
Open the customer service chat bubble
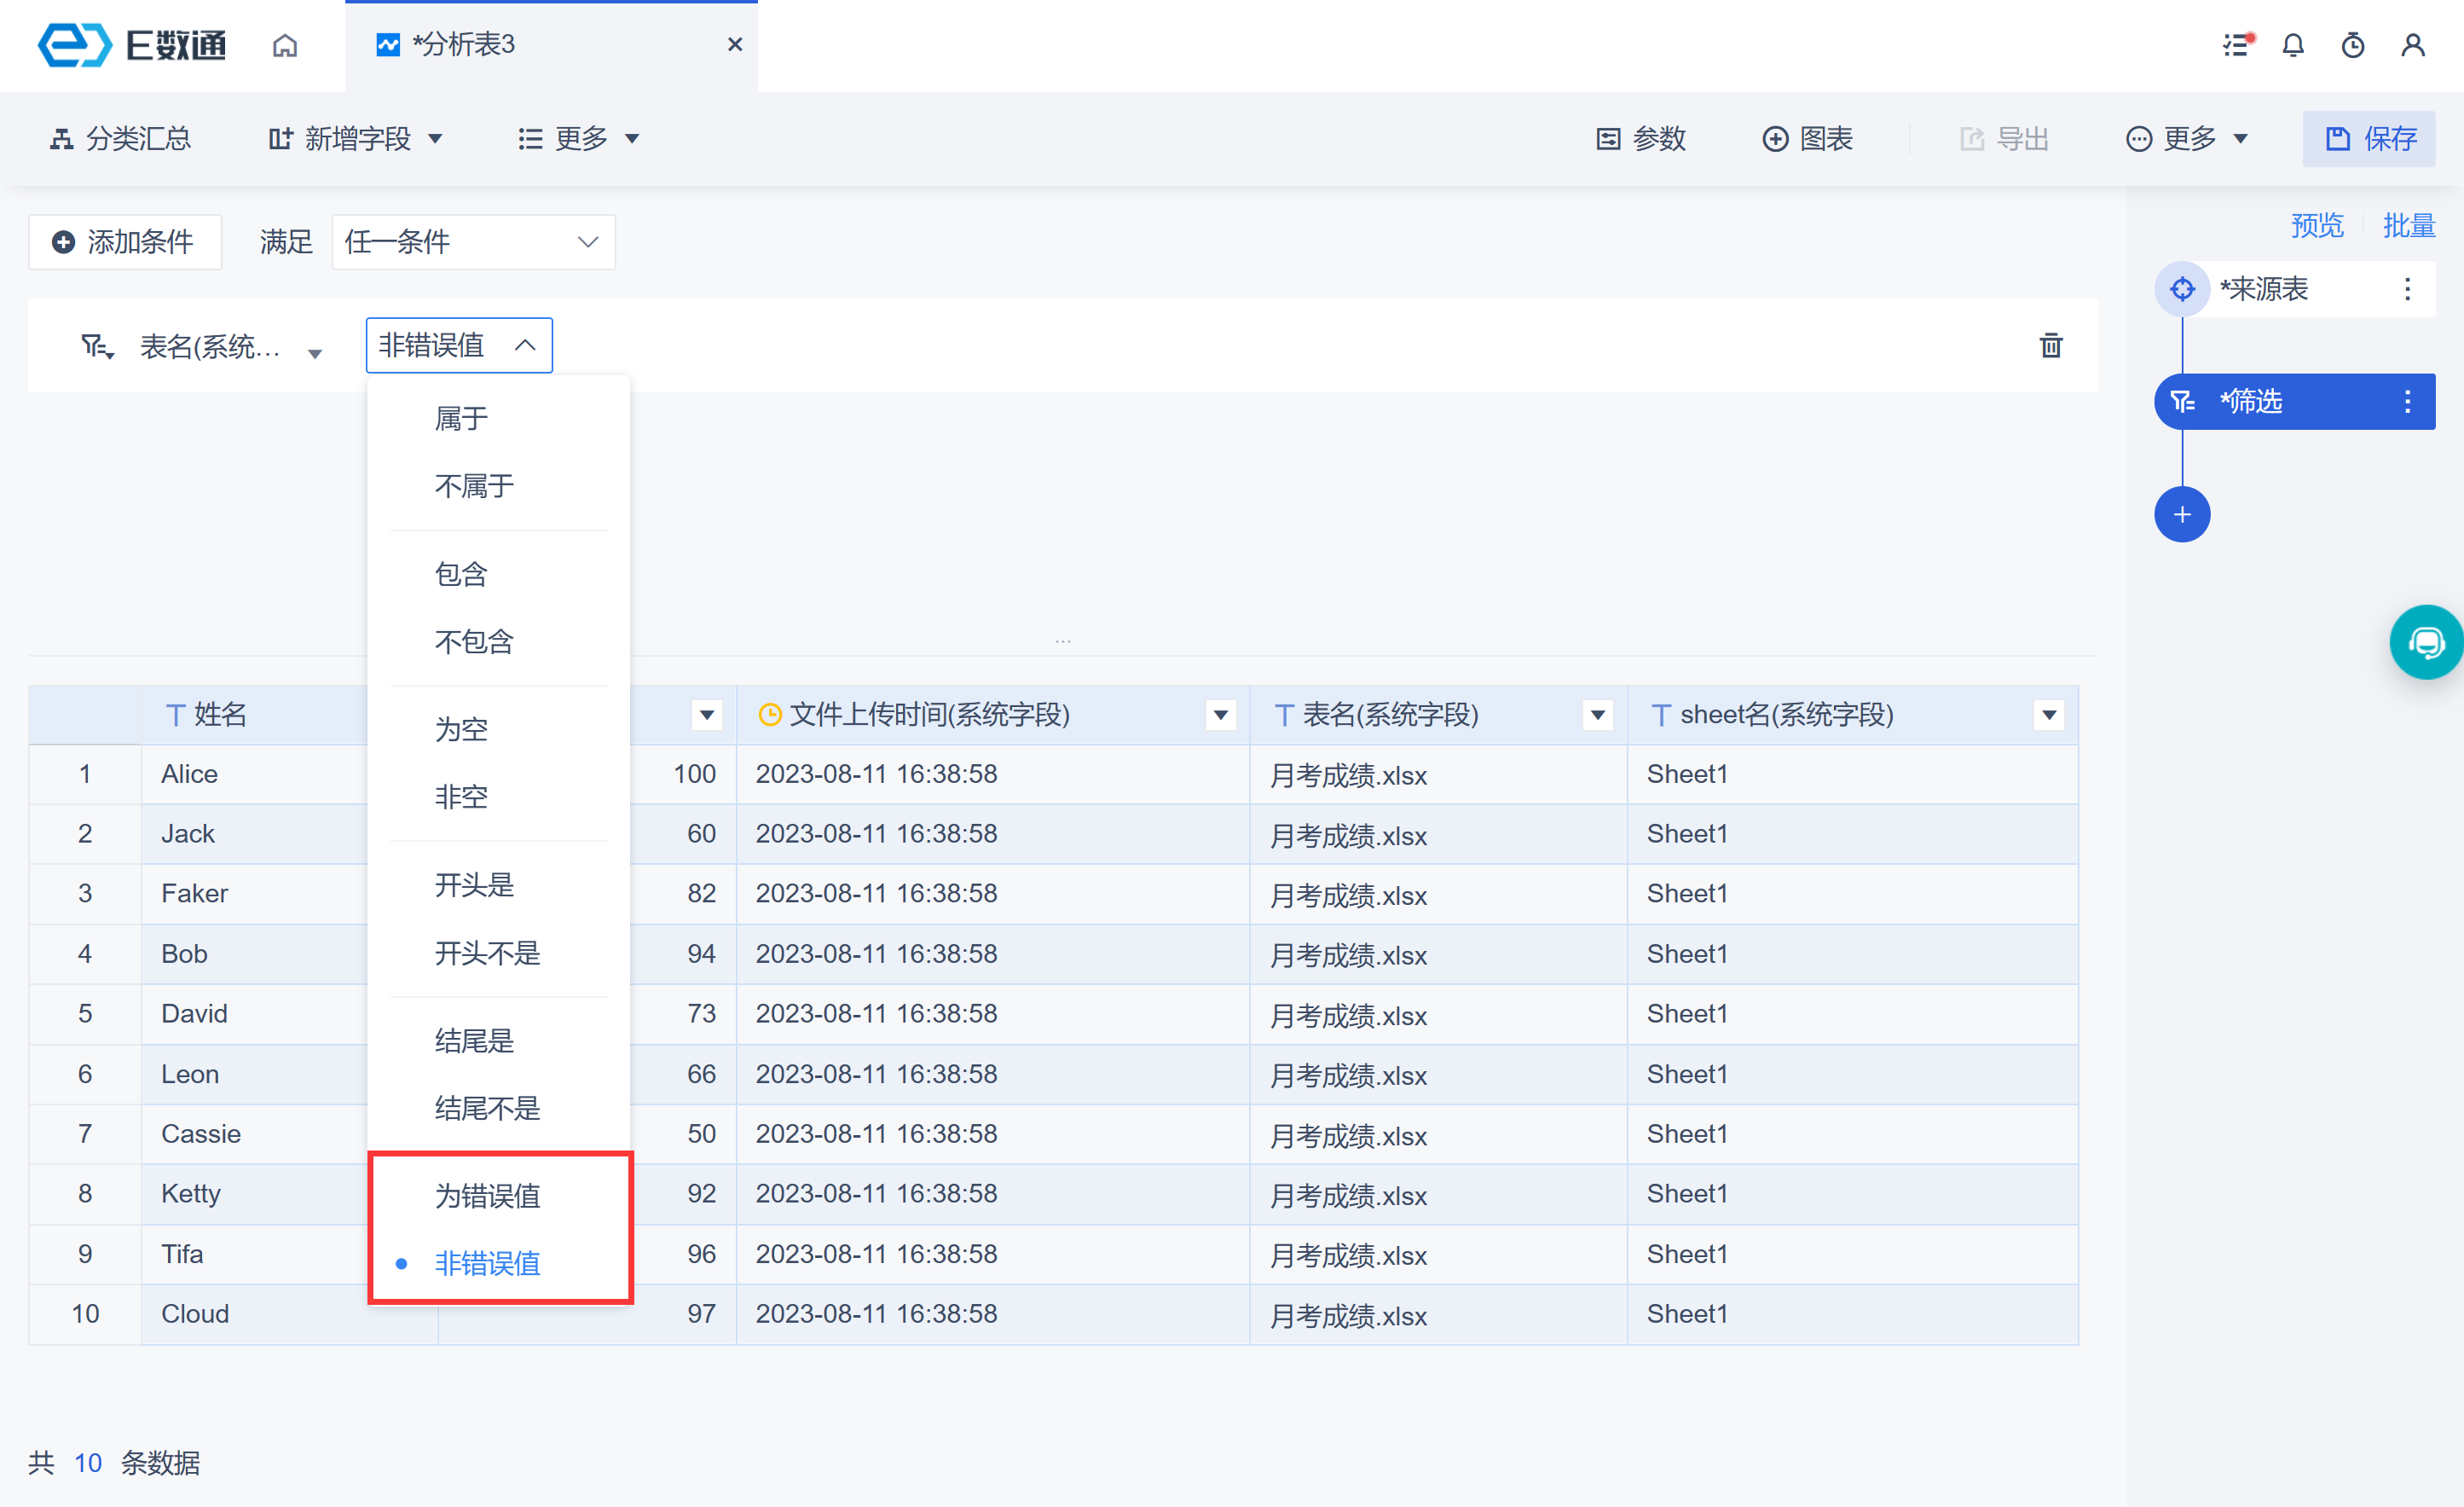(x=2426, y=642)
